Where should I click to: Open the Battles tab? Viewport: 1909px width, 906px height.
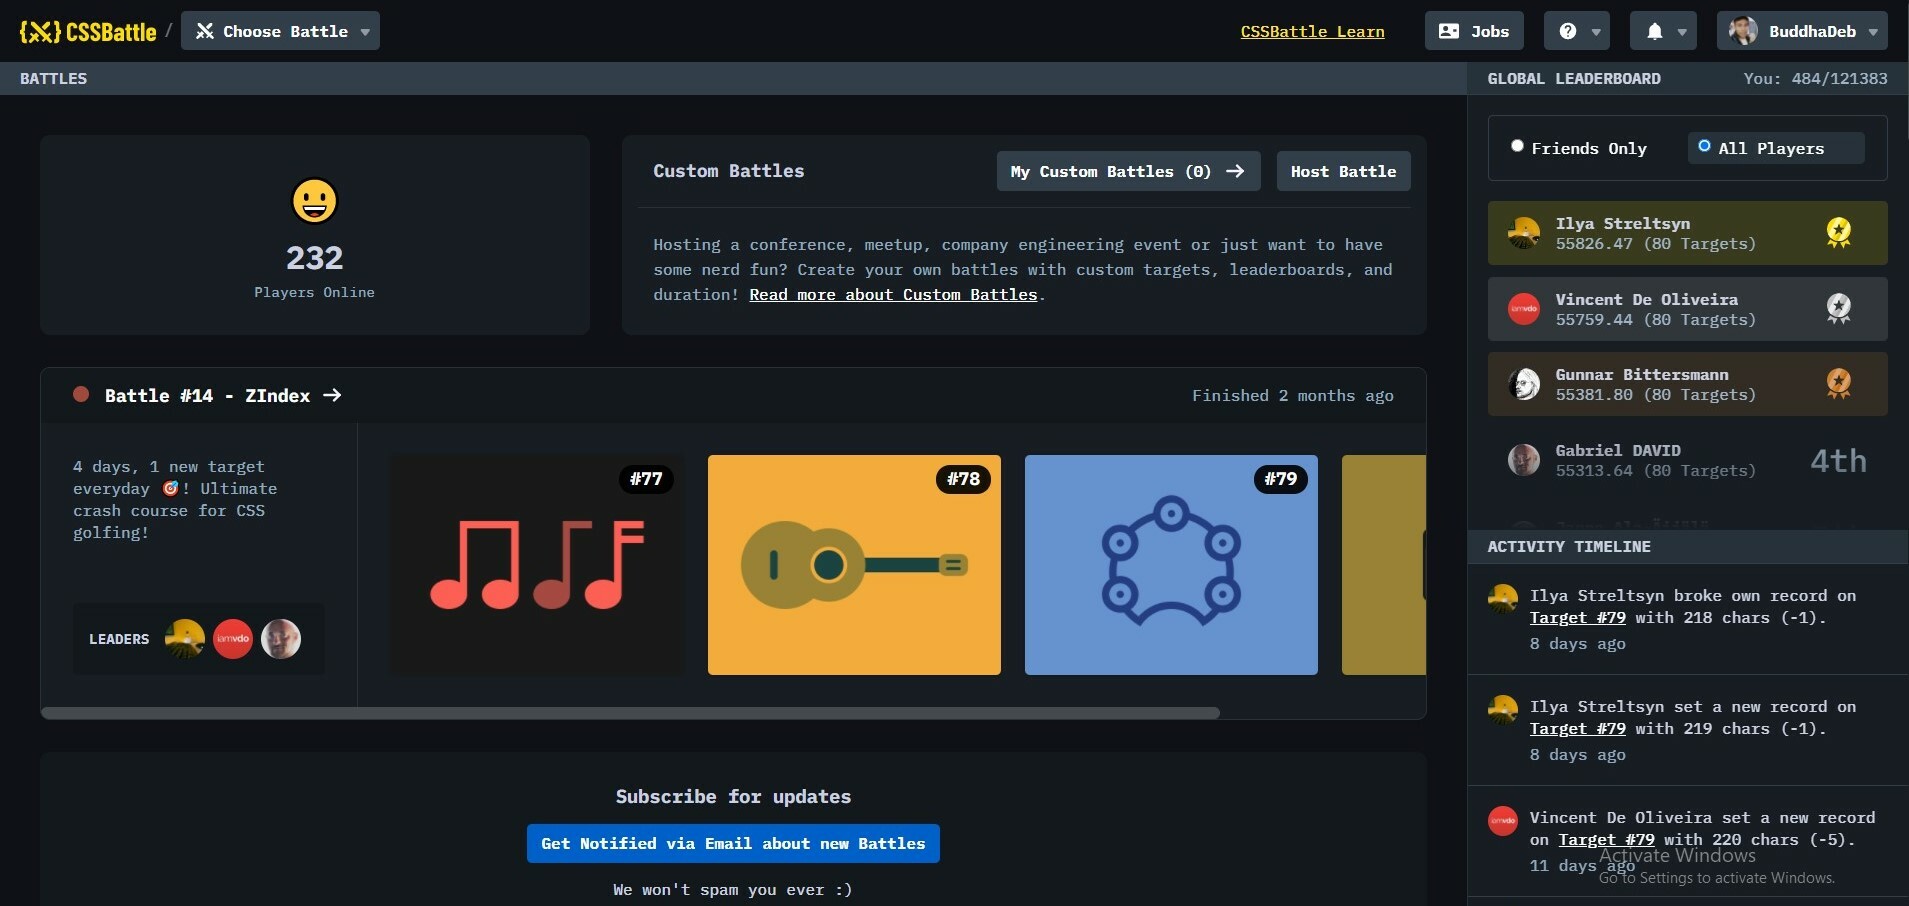tap(53, 78)
